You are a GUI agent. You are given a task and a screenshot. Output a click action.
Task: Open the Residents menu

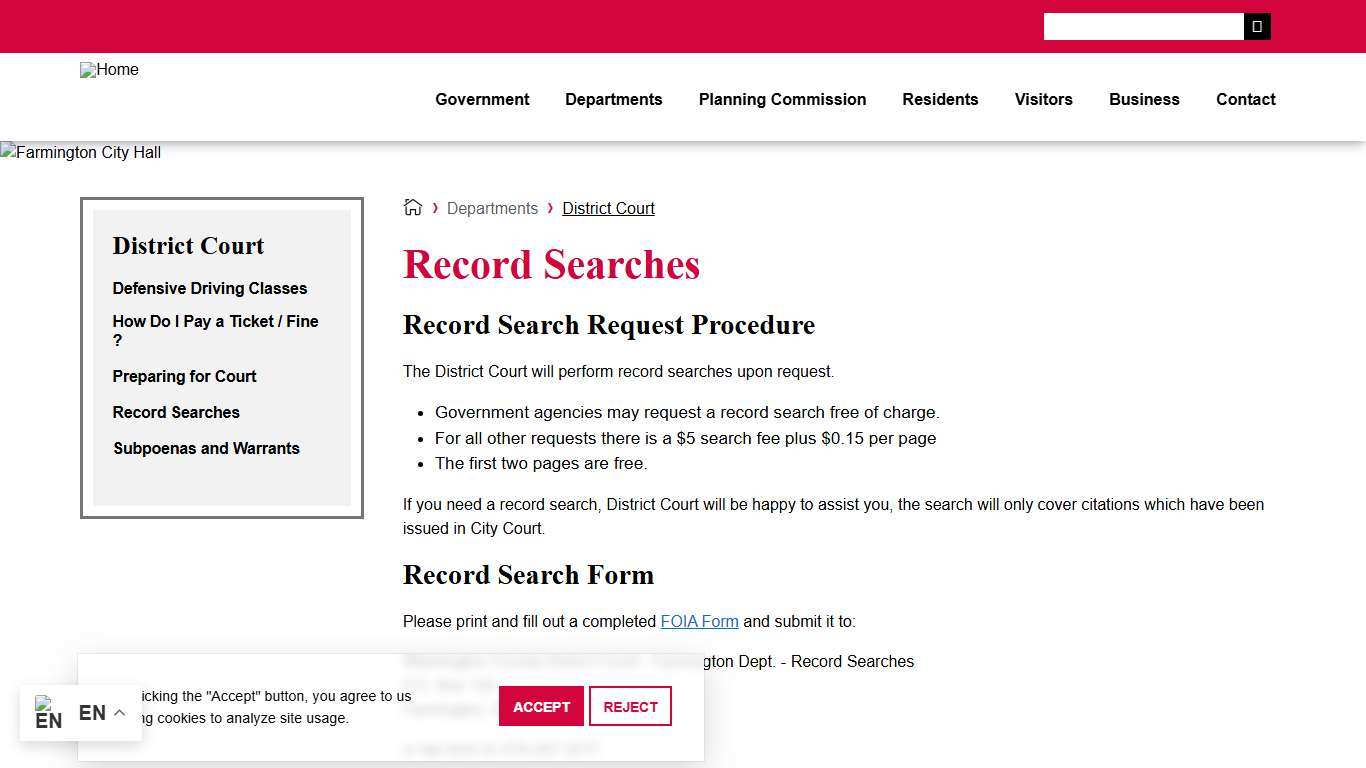(x=940, y=99)
